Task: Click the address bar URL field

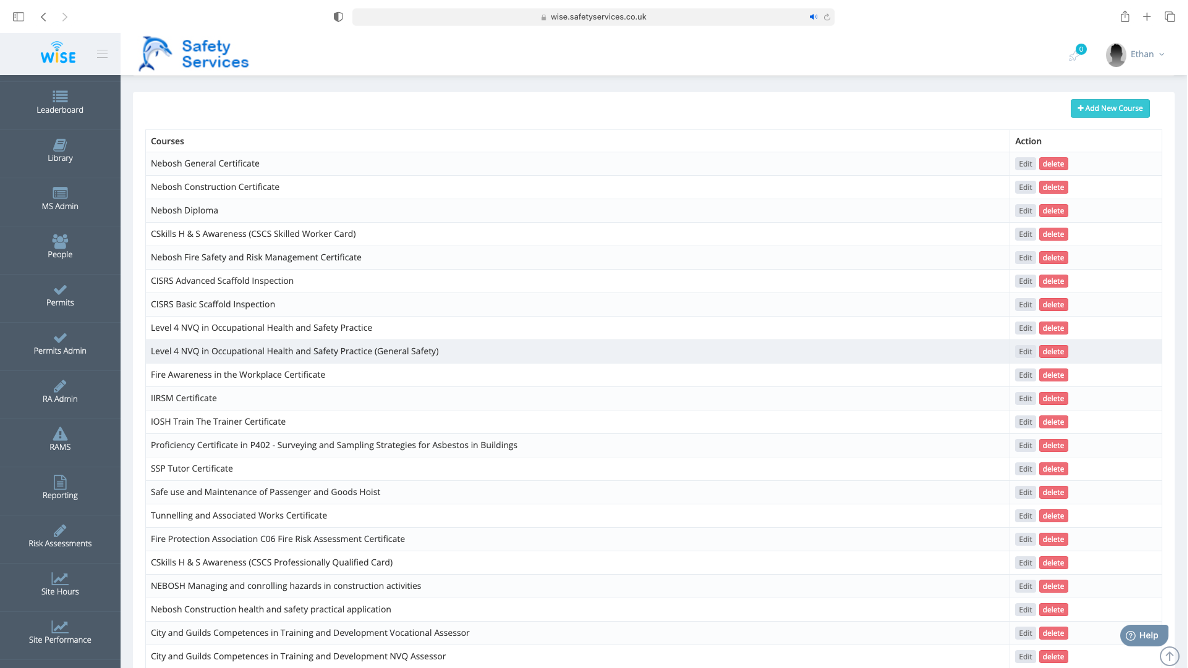Action: click(593, 17)
